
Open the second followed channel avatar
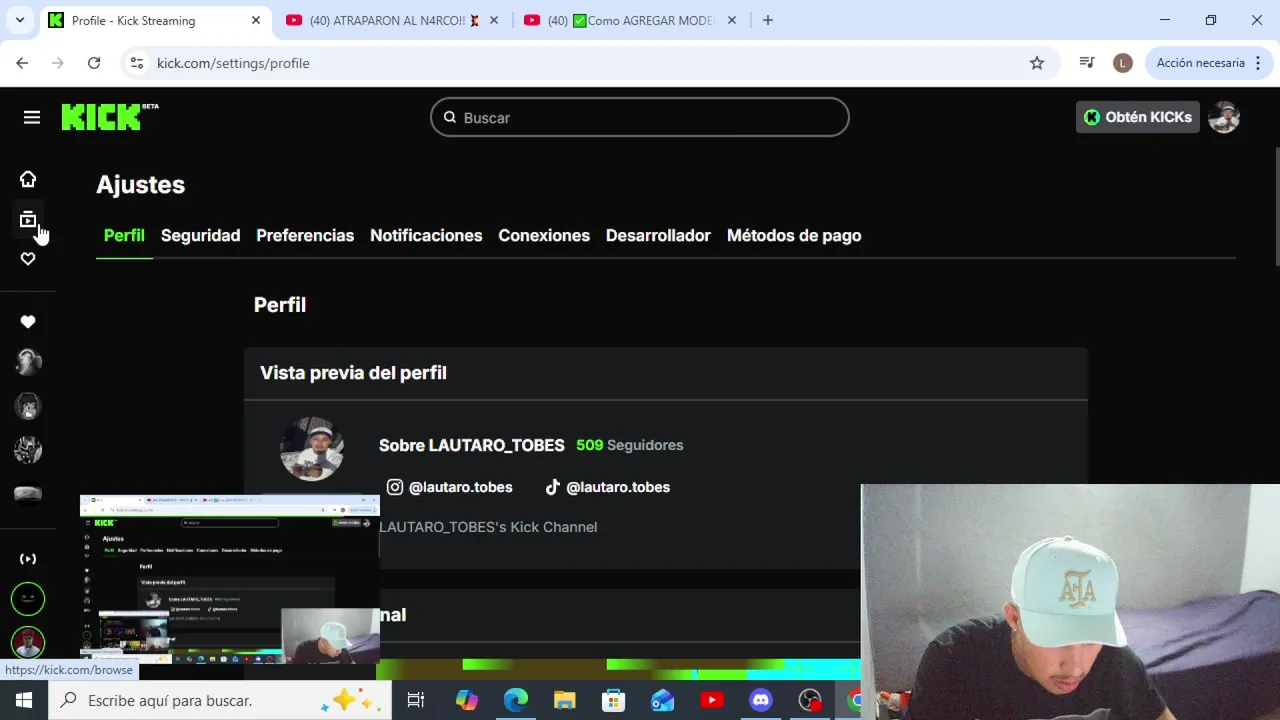click(28, 406)
